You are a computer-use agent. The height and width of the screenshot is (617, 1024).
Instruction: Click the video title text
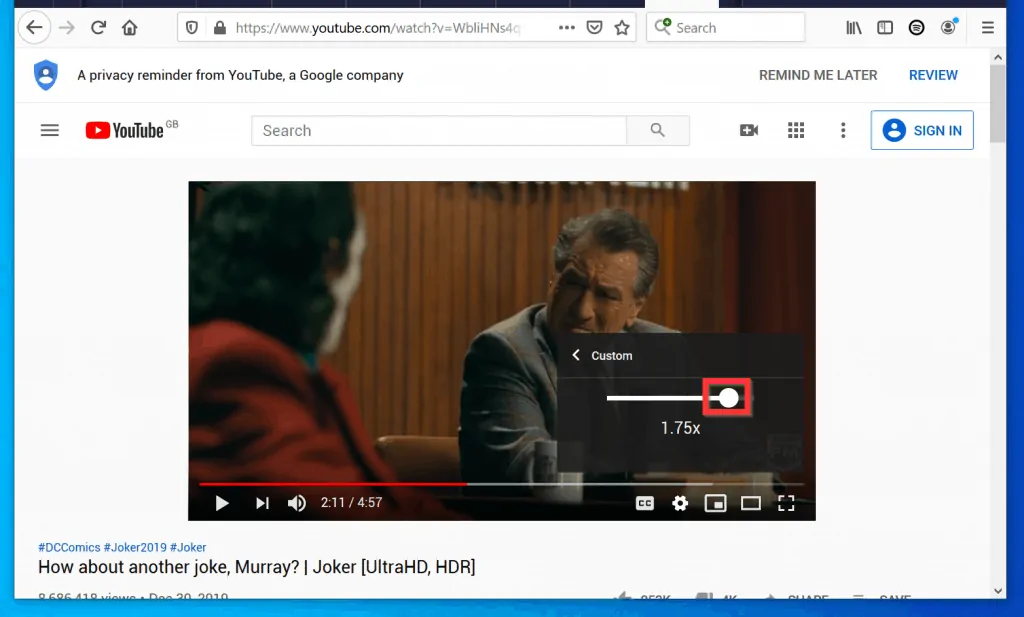click(257, 567)
